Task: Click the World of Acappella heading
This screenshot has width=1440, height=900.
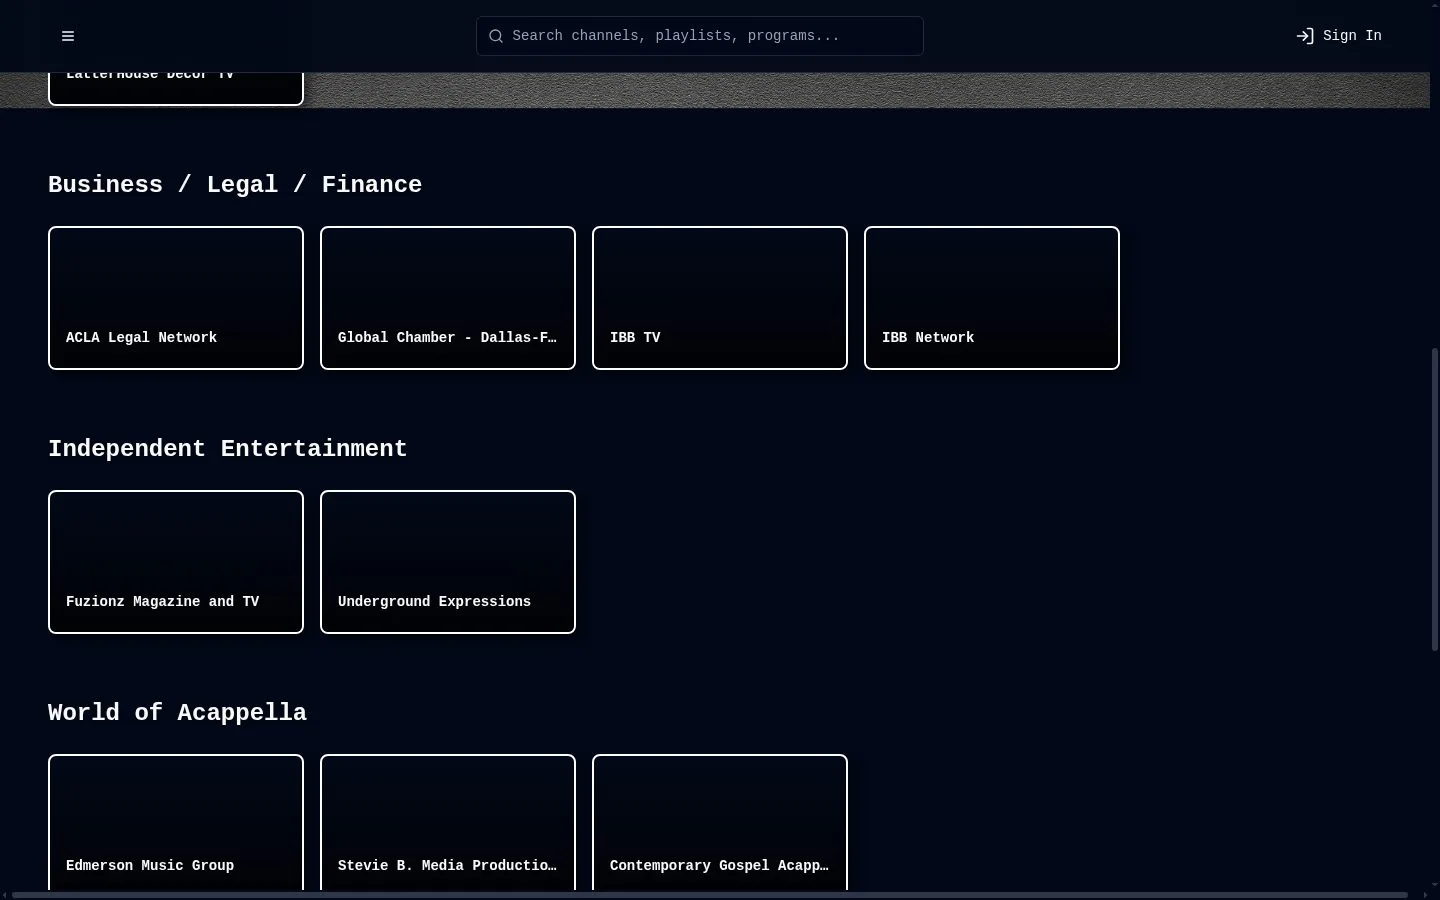Action: pos(177,713)
